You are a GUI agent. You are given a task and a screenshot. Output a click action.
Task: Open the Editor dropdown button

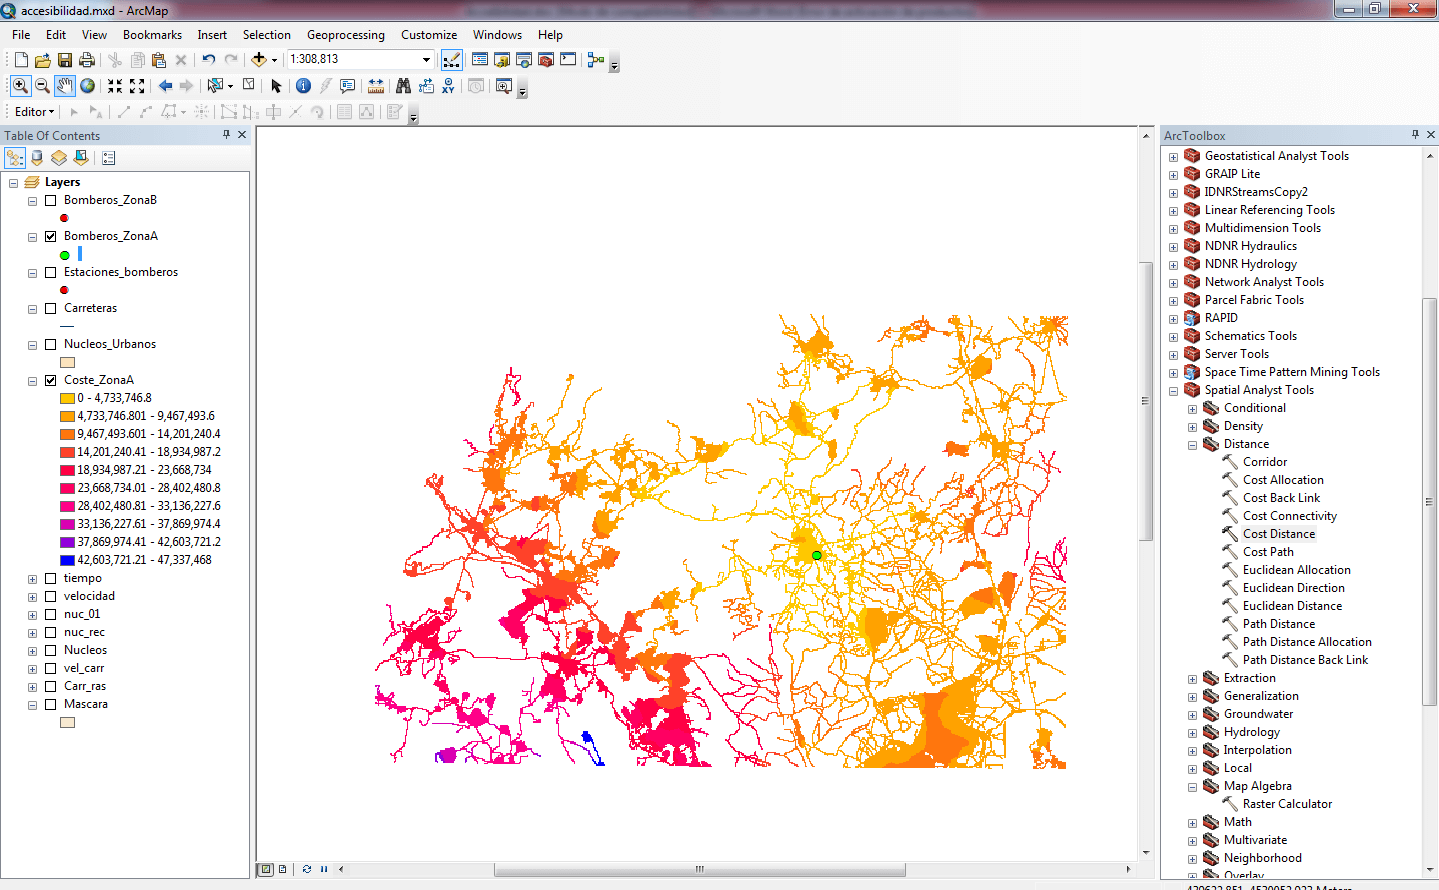pos(35,112)
